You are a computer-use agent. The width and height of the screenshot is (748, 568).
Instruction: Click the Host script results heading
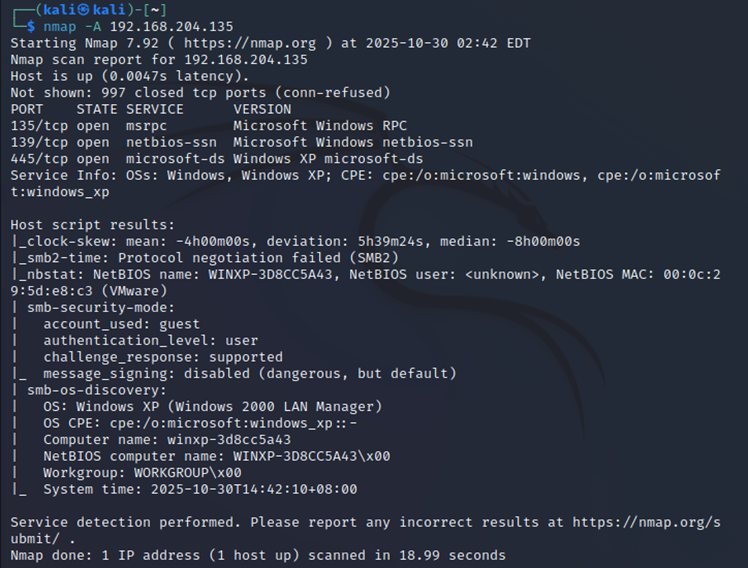92,225
